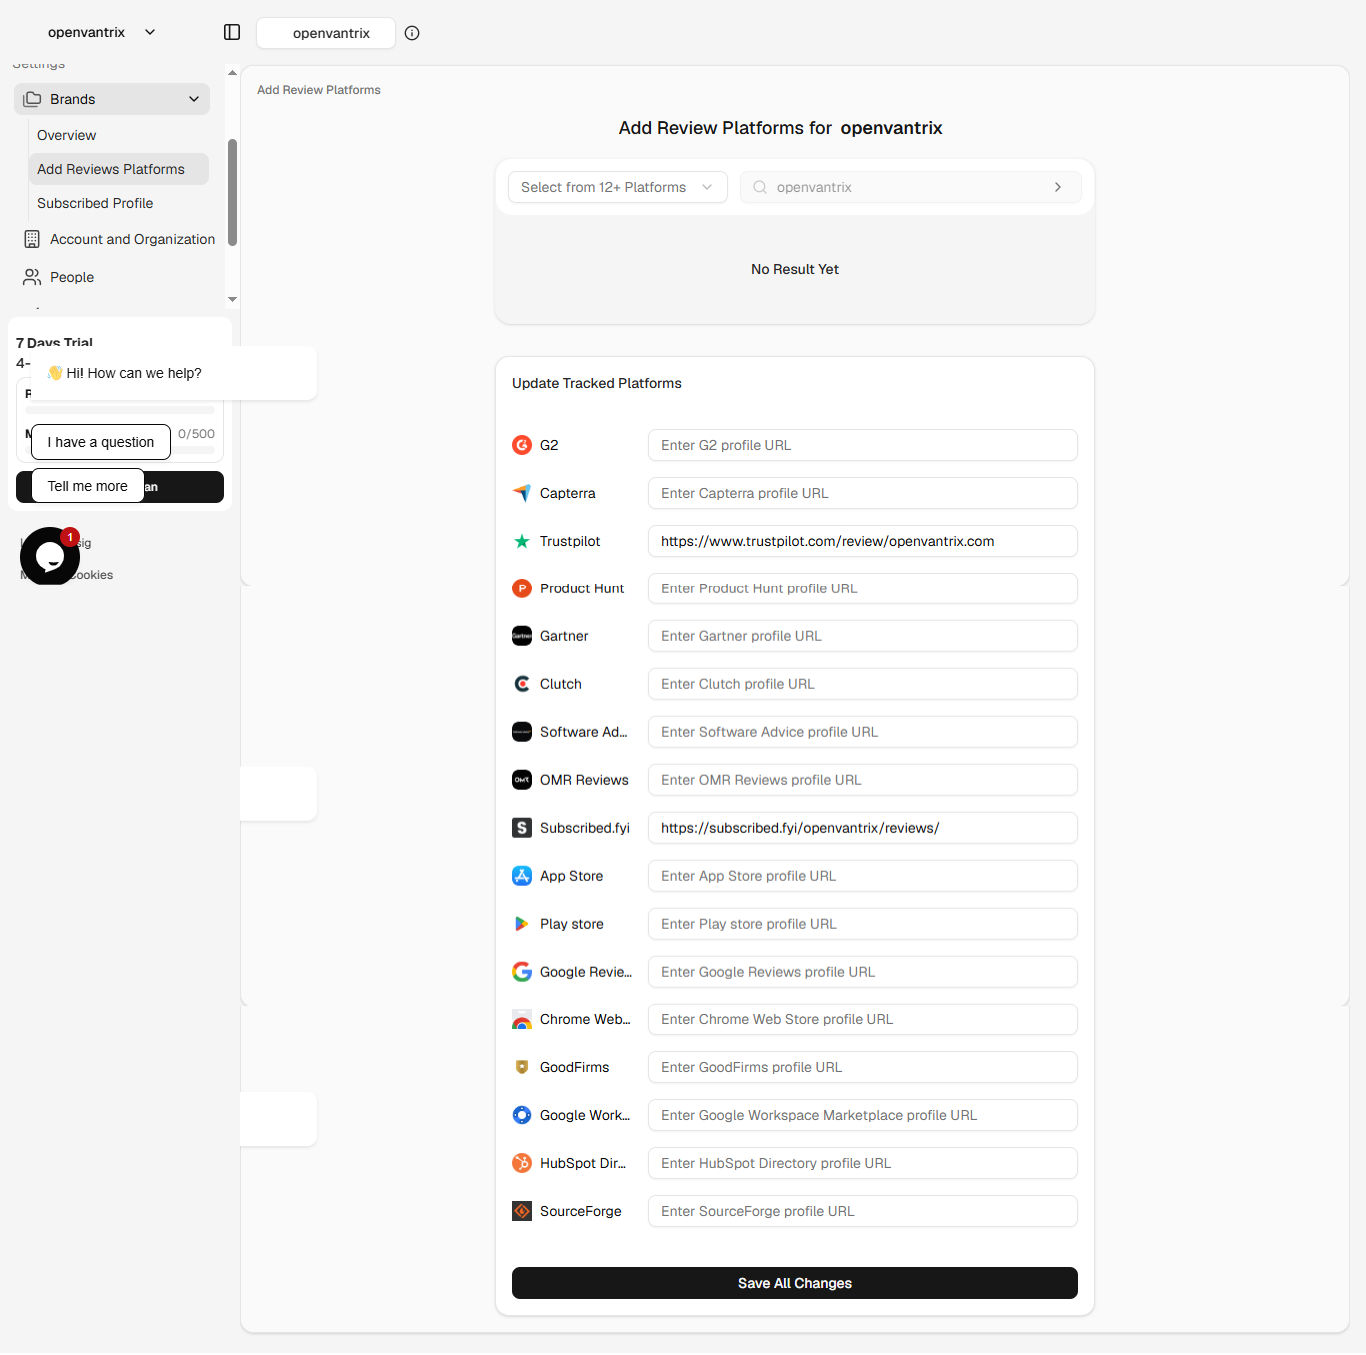
Task: Click the search magnifier icon
Action: coord(760,187)
